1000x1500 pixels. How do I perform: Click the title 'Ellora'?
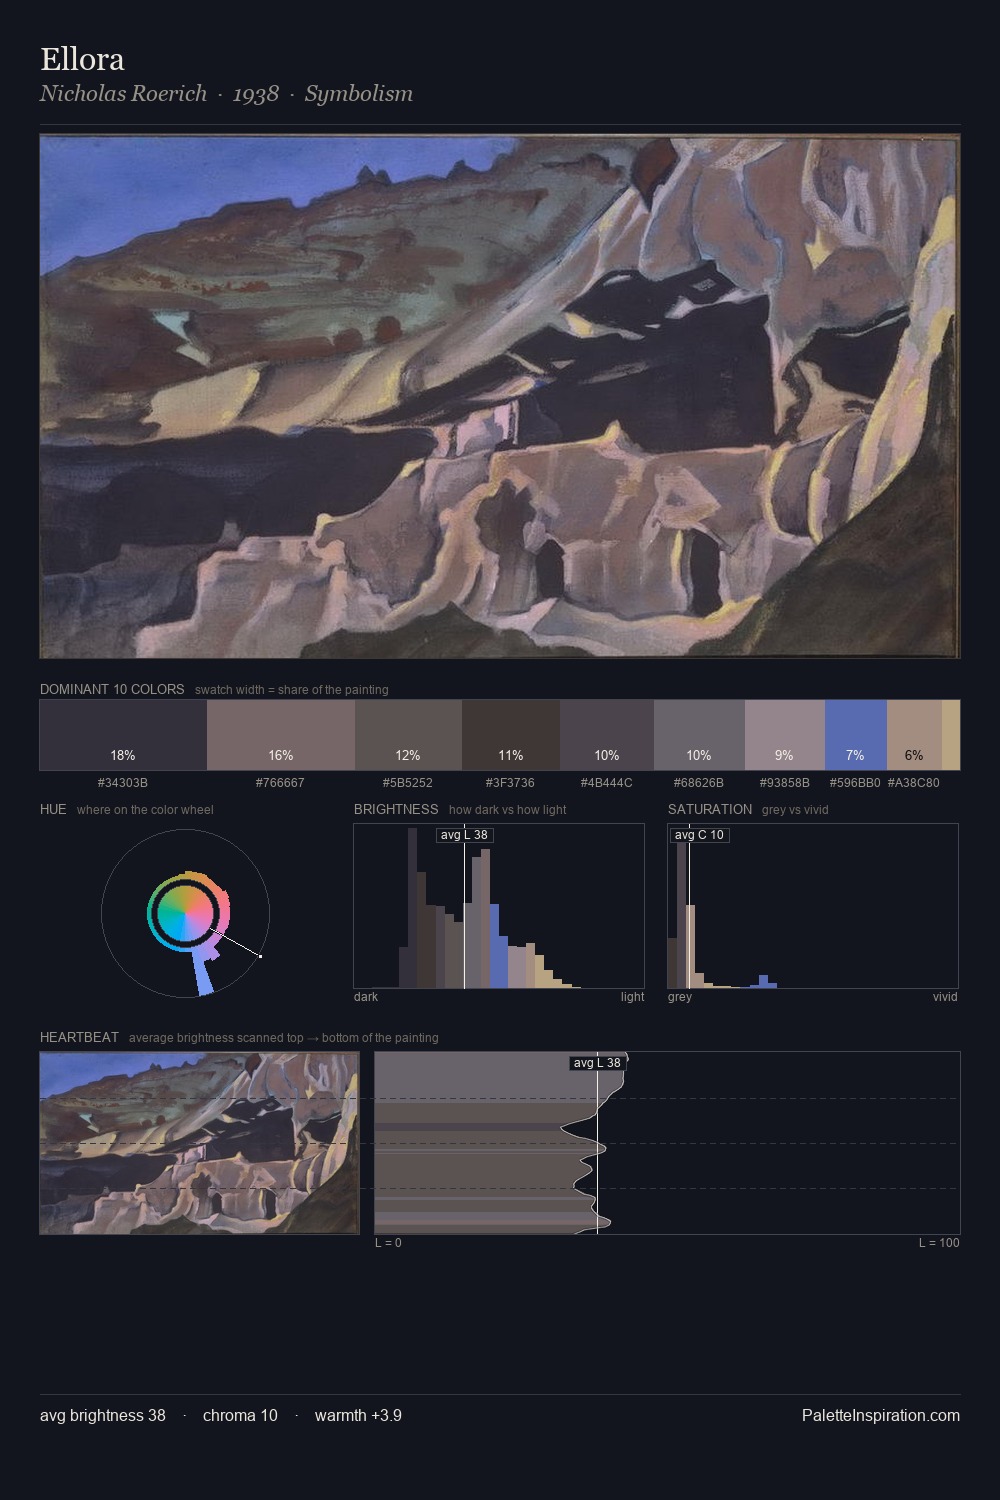click(x=82, y=59)
